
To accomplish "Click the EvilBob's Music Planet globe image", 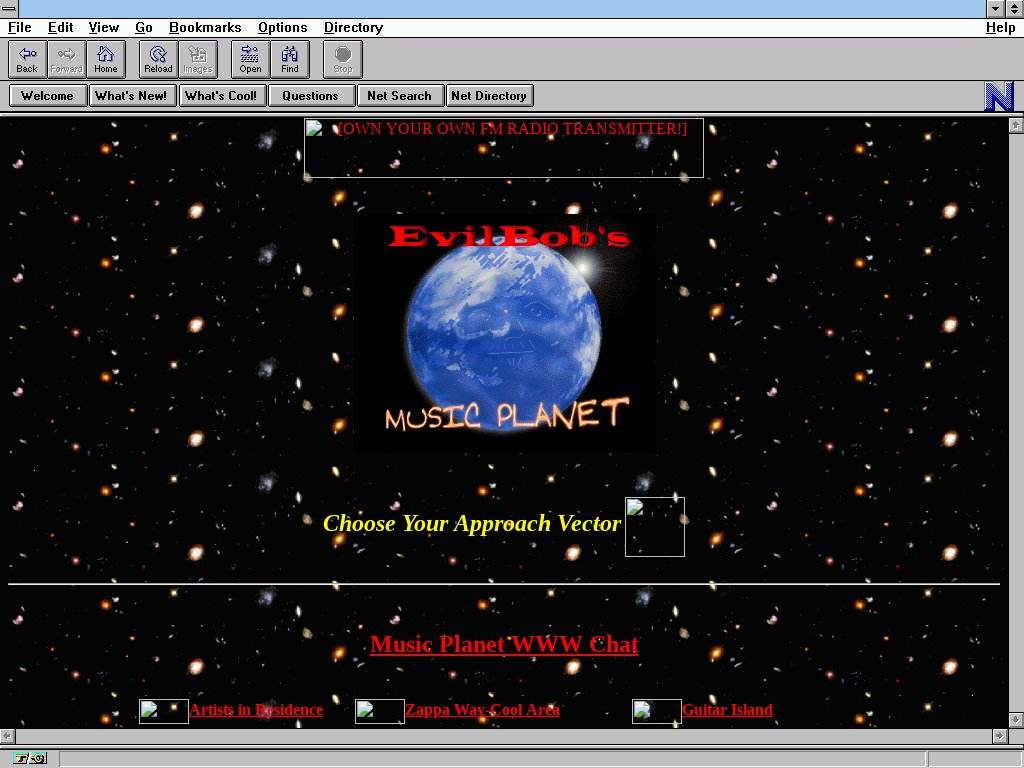I will coord(504,332).
